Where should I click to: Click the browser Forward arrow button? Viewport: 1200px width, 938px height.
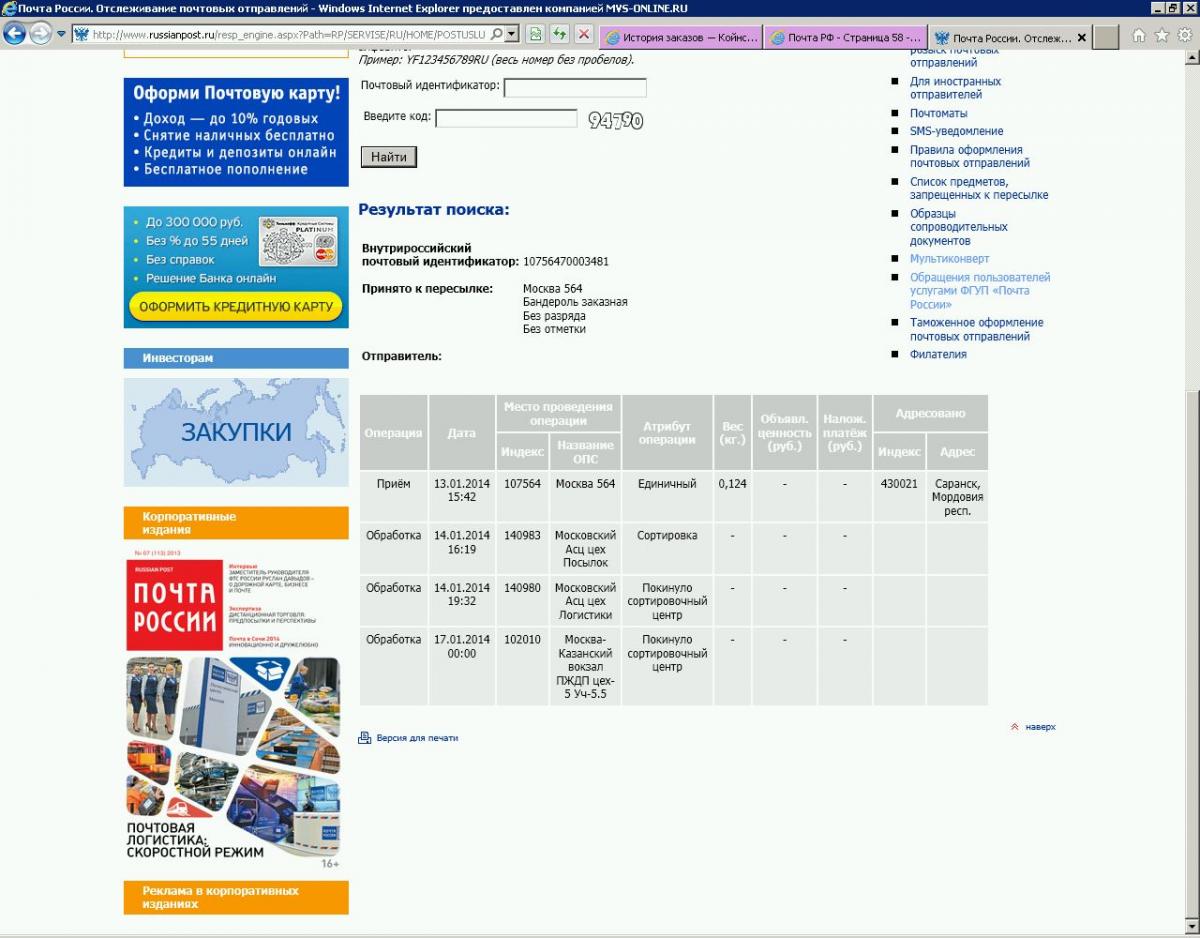point(40,34)
